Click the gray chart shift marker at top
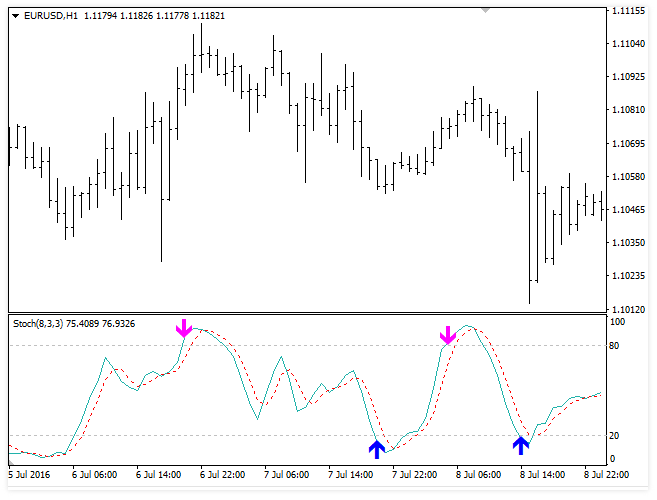 coord(485,10)
